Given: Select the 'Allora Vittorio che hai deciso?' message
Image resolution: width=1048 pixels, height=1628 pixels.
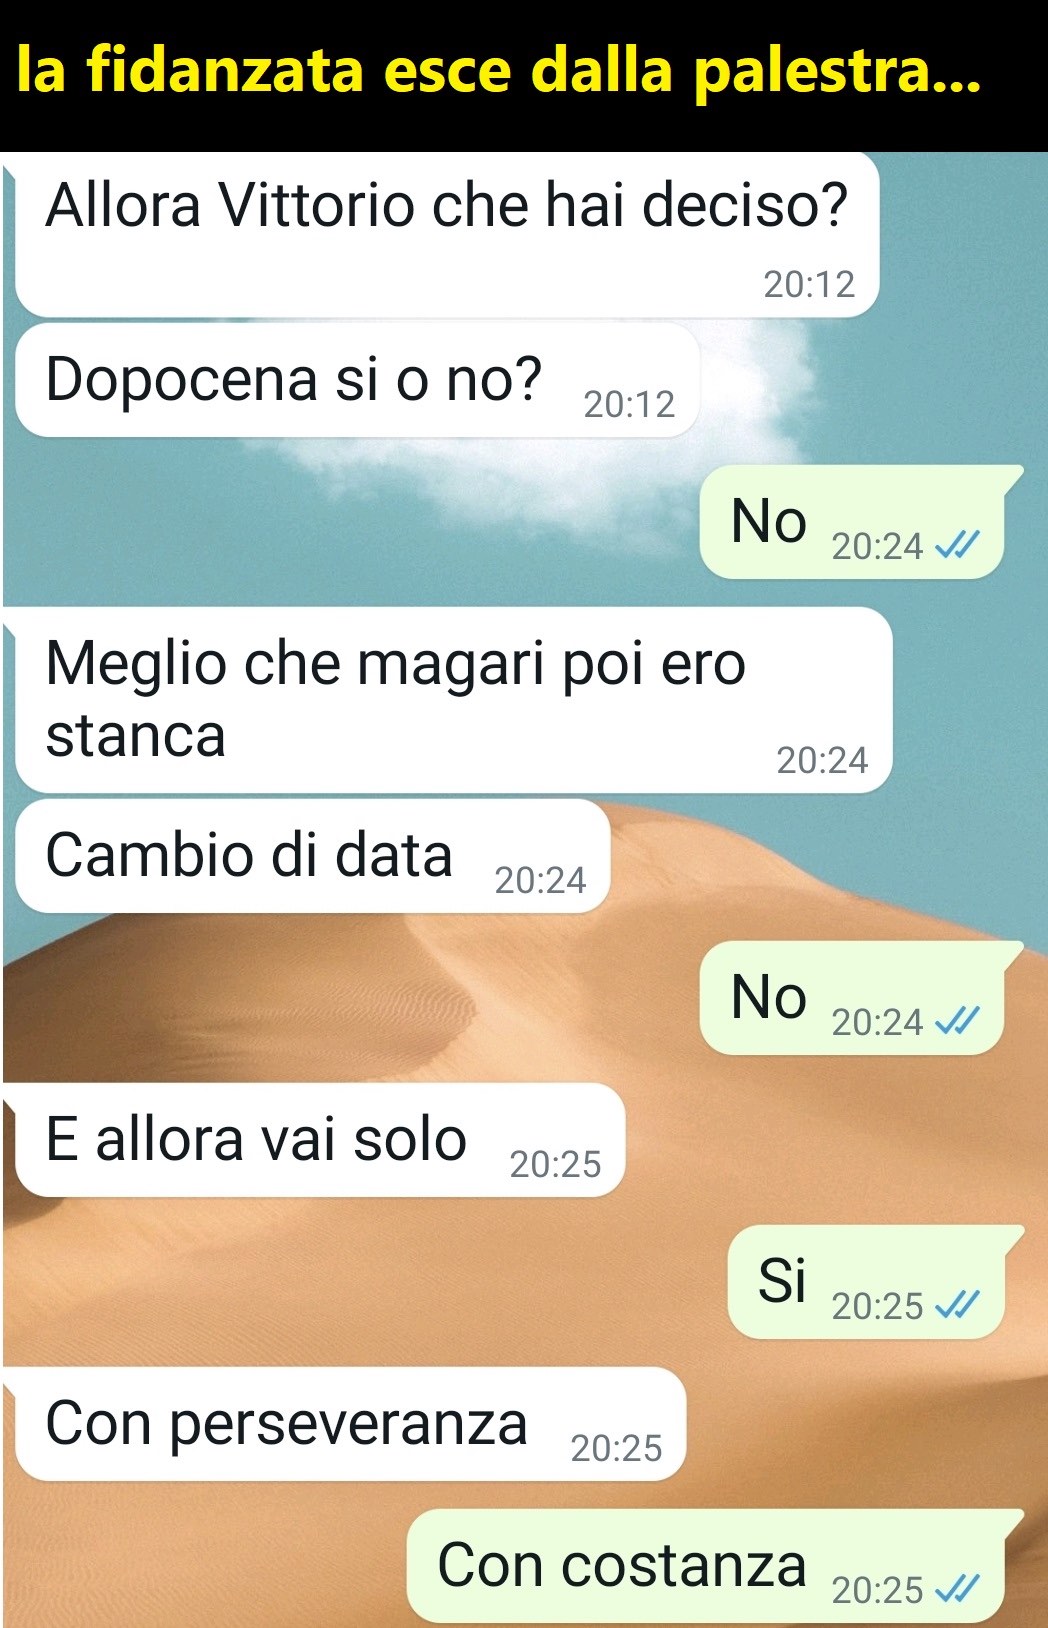Looking at the screenshot, I should [x=446, y=235].
